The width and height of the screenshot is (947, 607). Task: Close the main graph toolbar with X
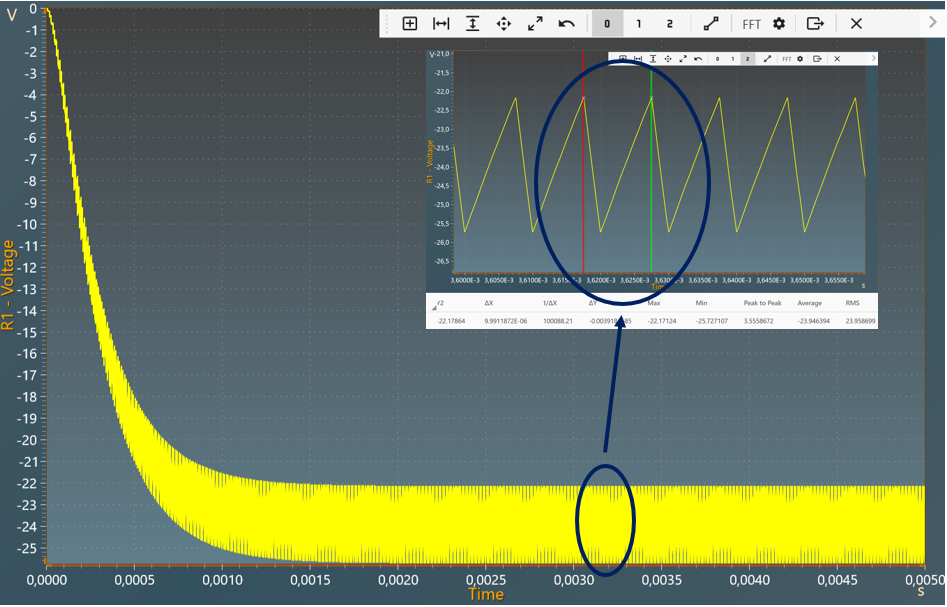pyautogui.click(x=856, y=24)
